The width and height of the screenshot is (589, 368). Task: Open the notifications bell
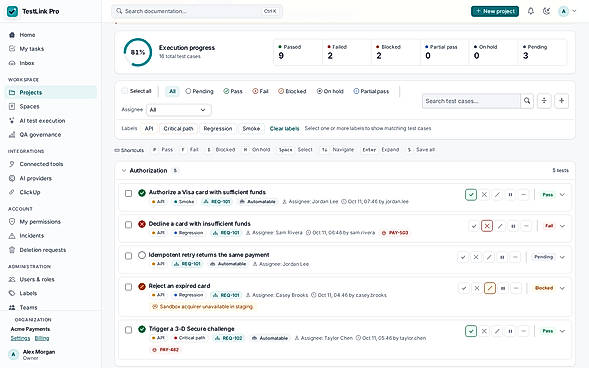pos(530,11)
